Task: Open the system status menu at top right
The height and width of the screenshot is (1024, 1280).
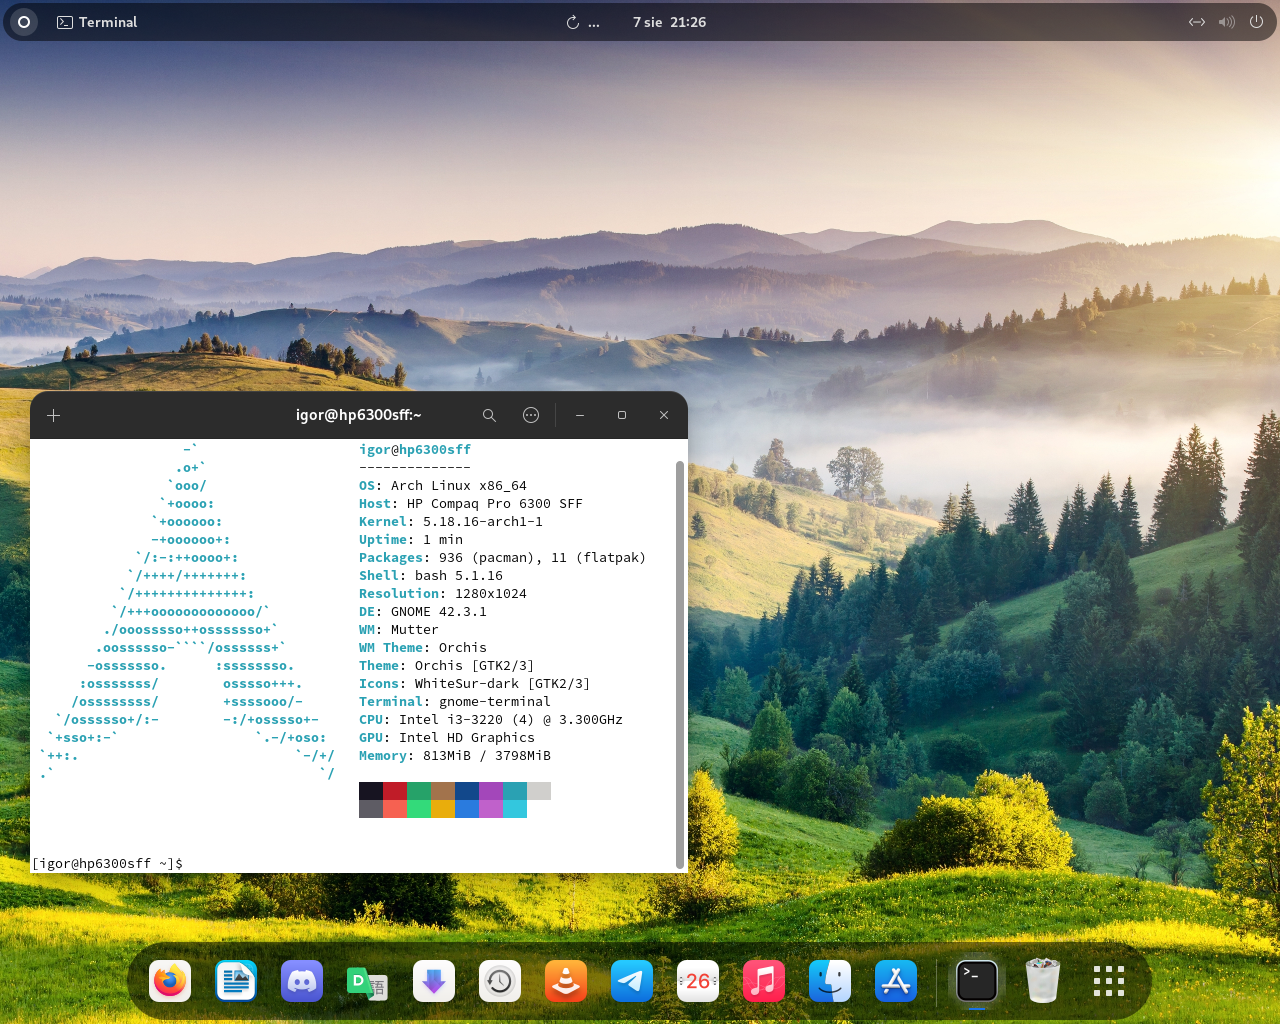Action: (x=1226, y=21)
